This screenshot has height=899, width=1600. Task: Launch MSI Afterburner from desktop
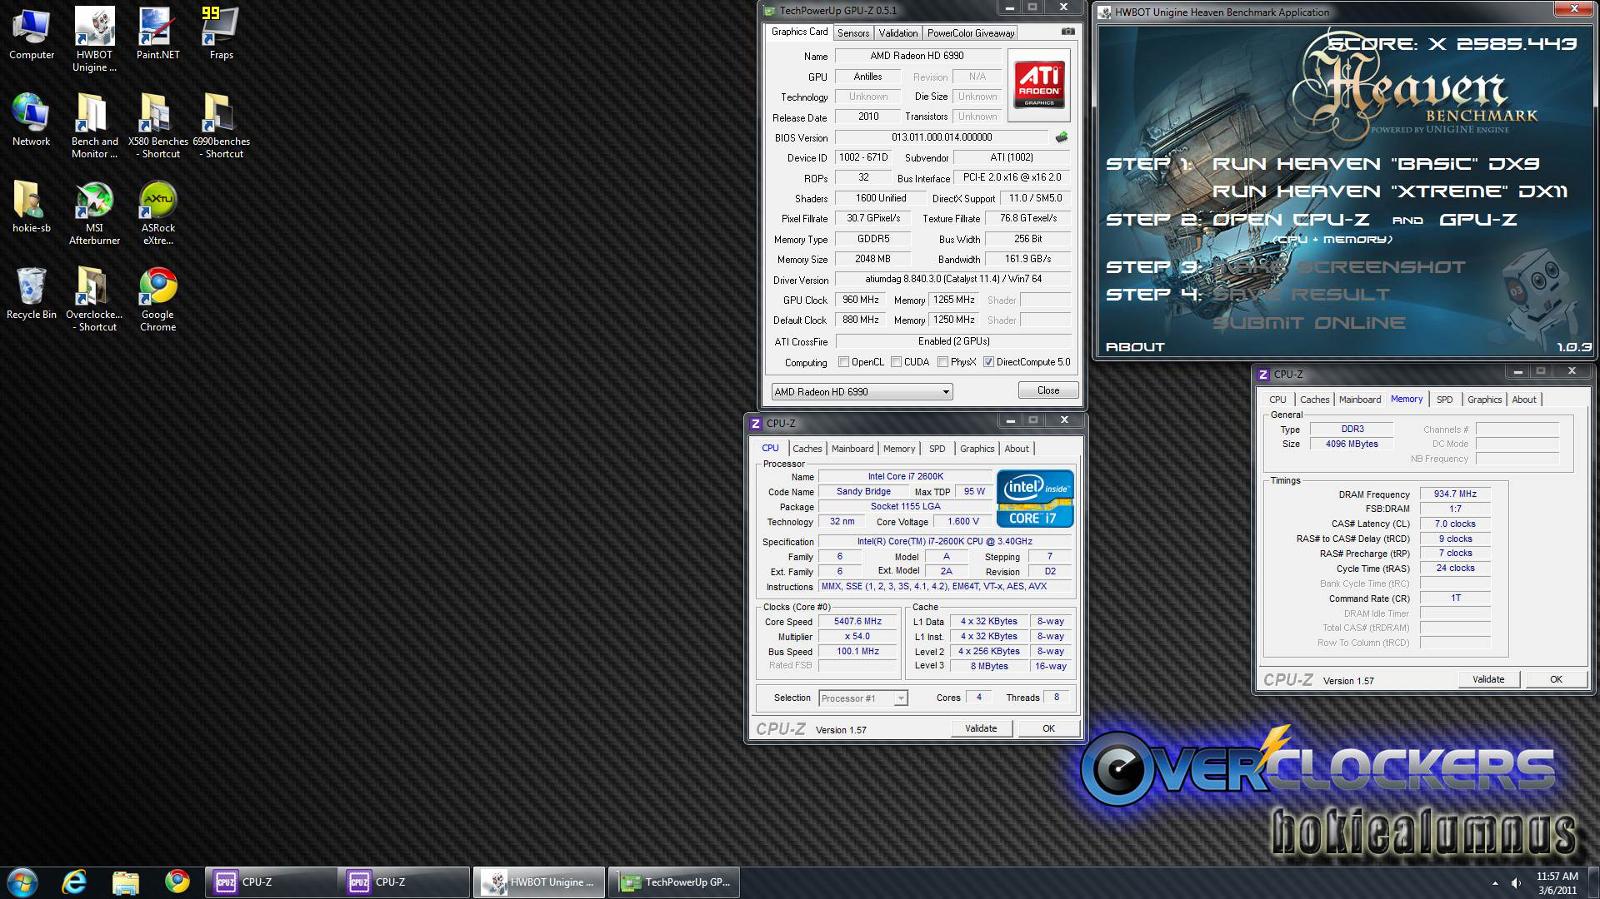pyautogui.click(x=94, y=213)
